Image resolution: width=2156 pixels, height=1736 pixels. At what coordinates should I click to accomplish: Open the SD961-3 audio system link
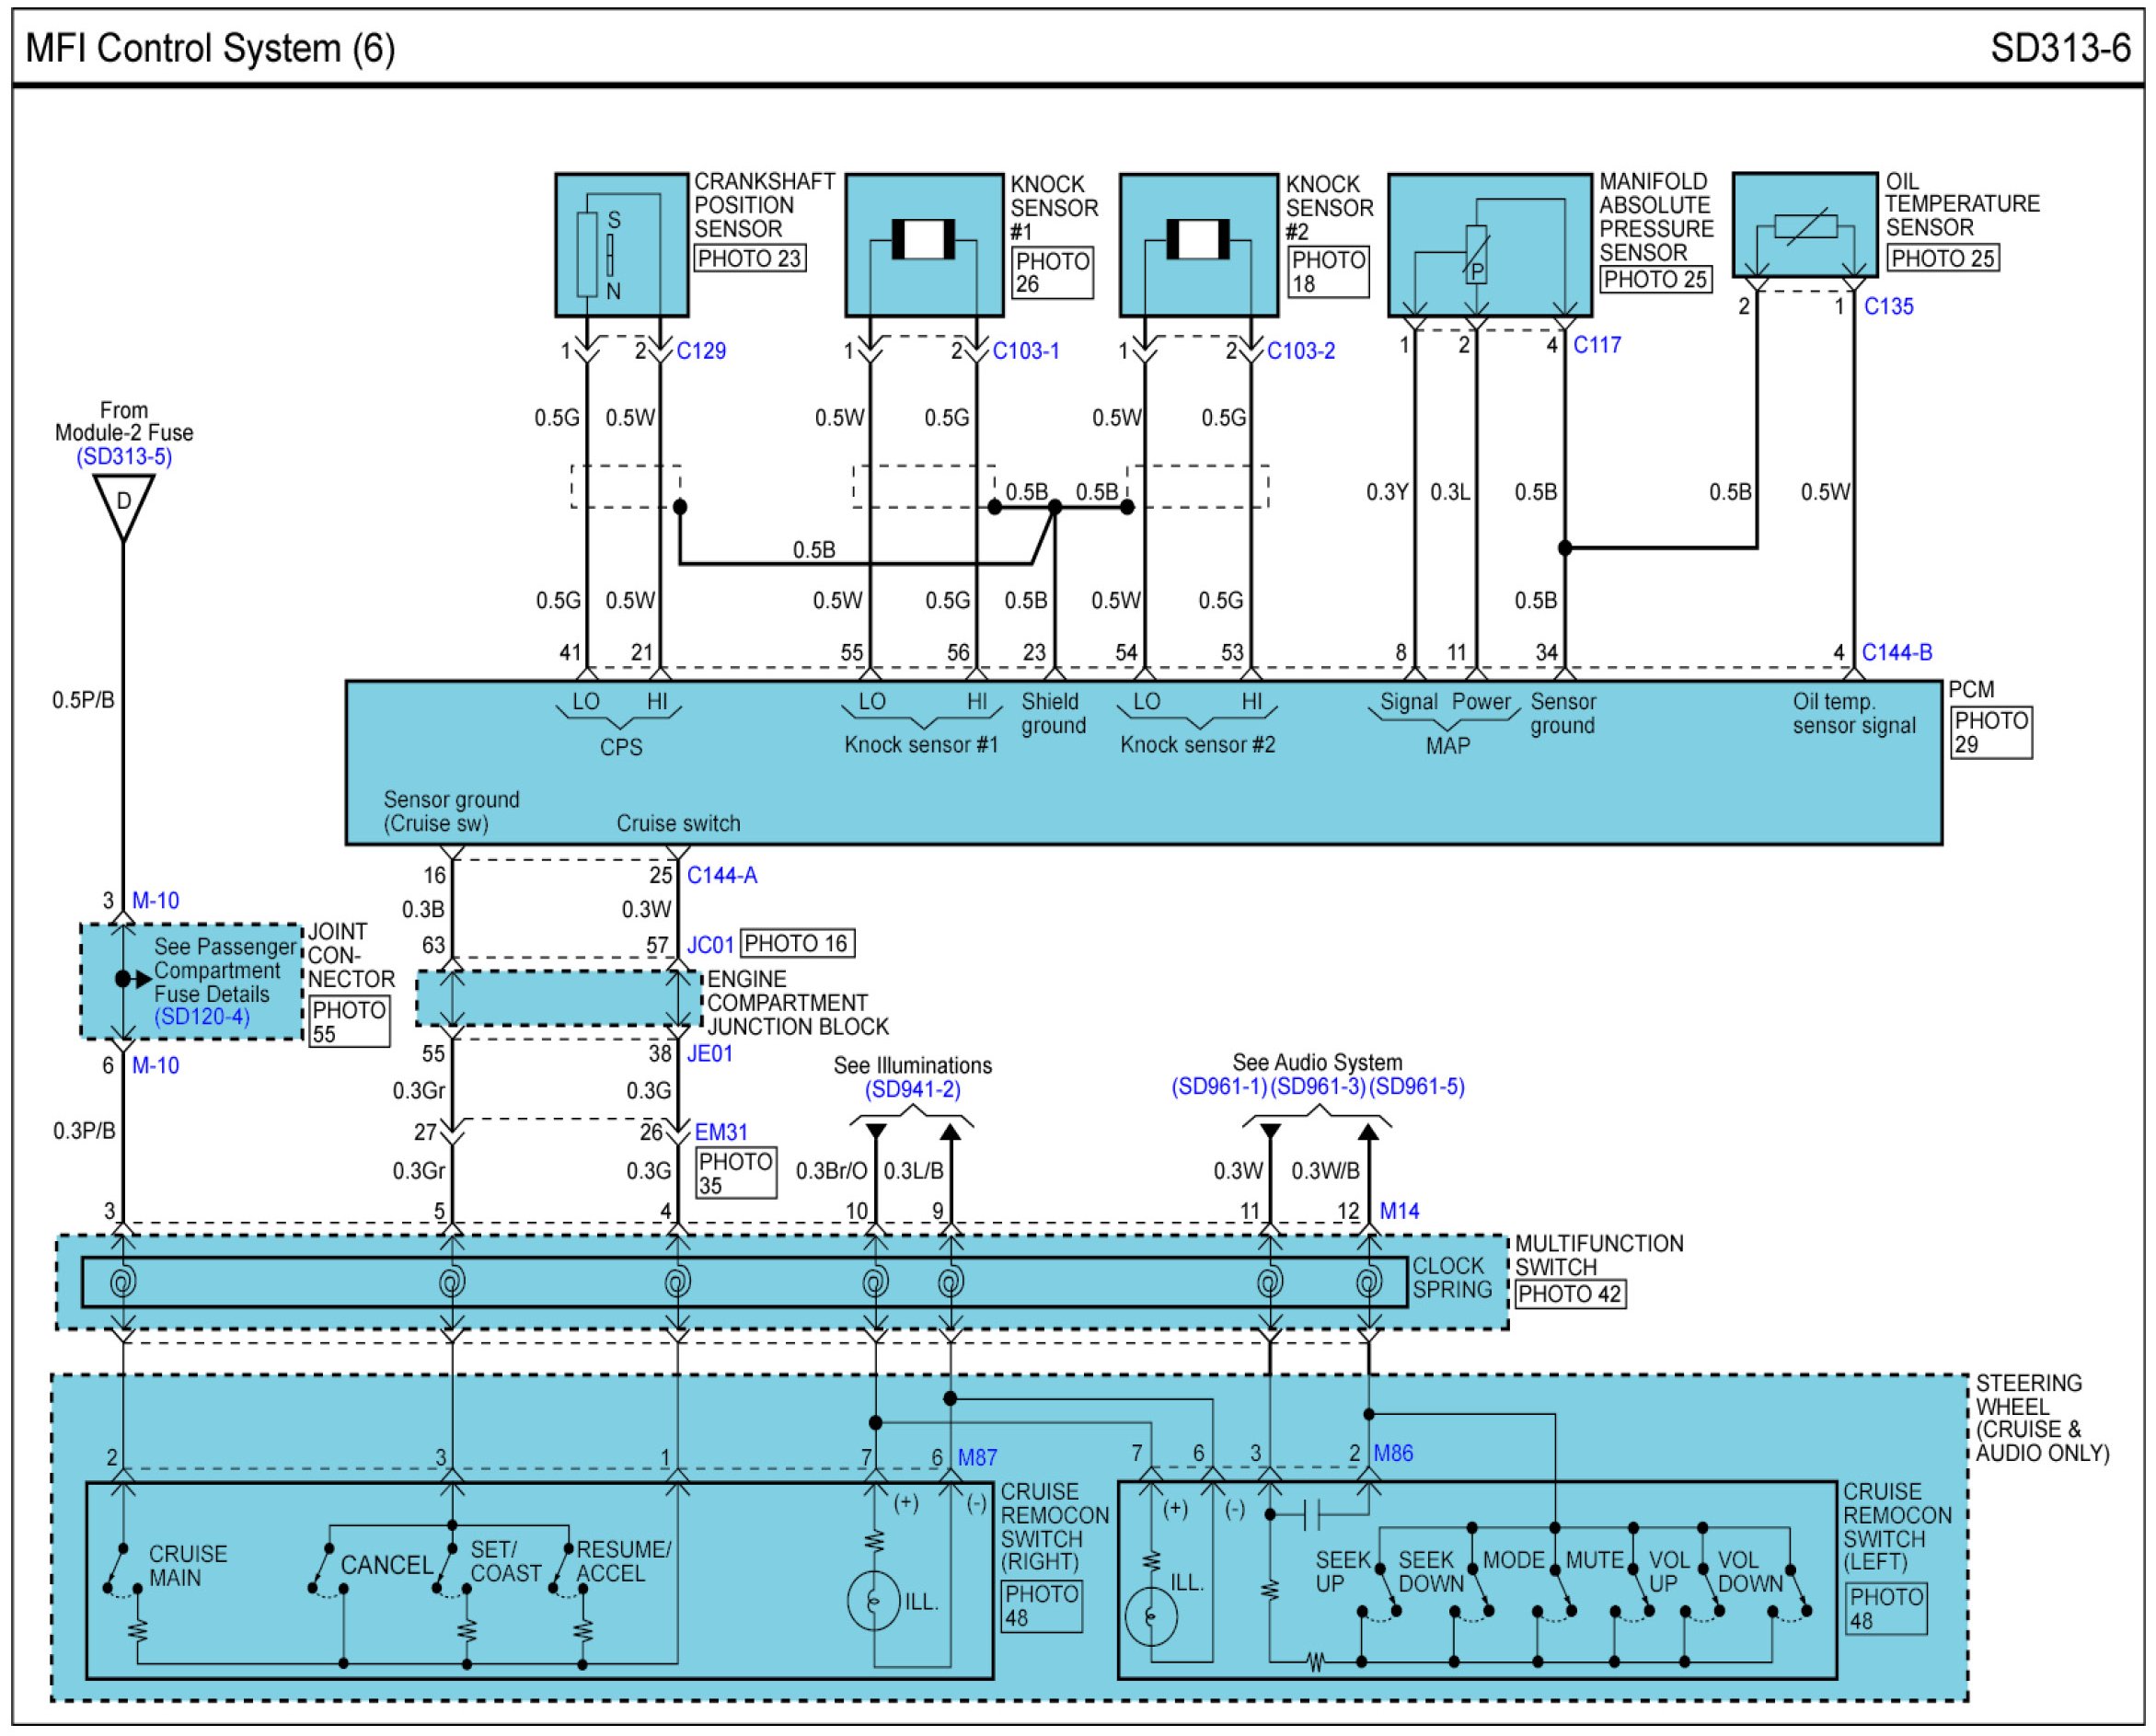[x=1317, y=1086]
